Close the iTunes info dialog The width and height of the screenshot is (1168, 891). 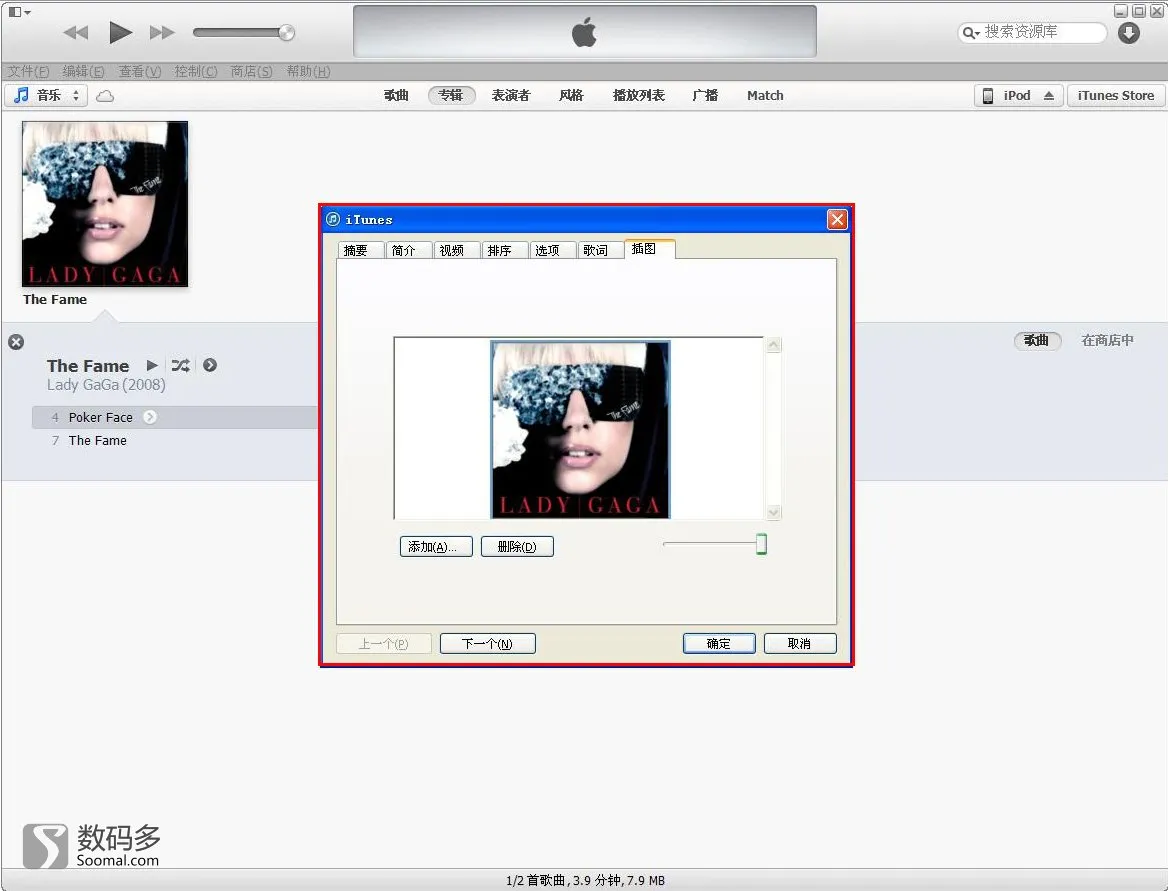tap(837, 219)
